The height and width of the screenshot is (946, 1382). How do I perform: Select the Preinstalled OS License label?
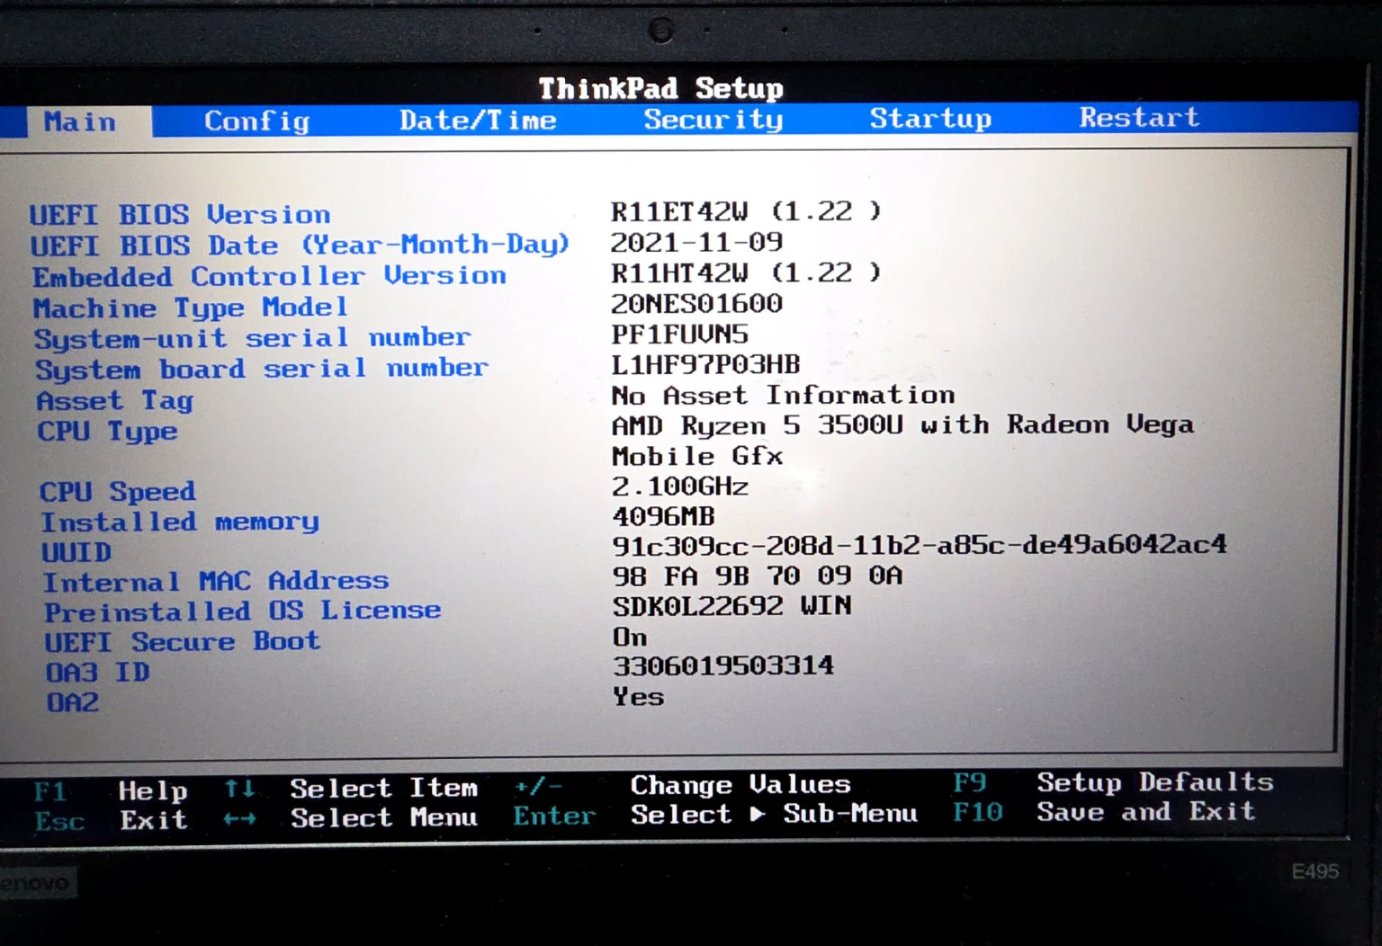pyautogui.click(x=243, y=611)
